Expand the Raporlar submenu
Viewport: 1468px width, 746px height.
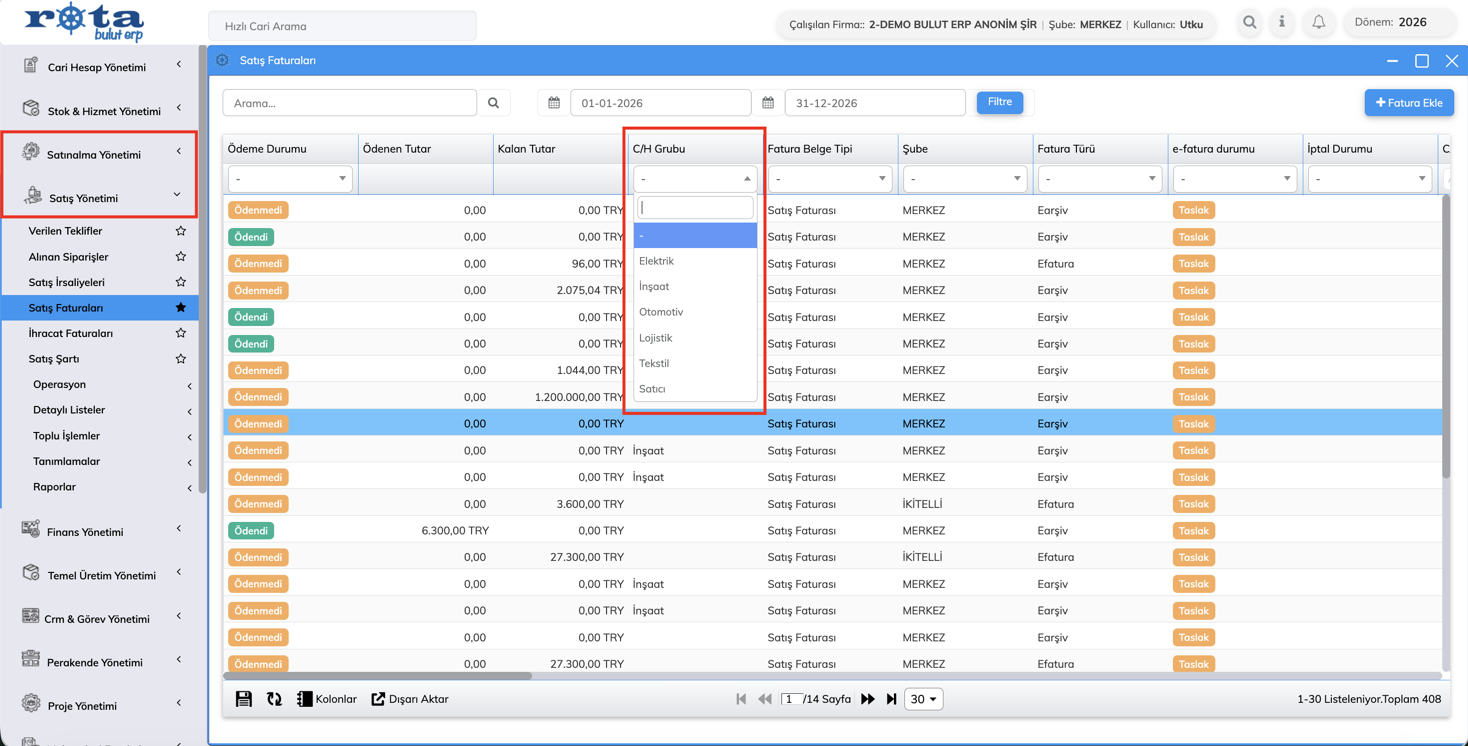(111, 487)
